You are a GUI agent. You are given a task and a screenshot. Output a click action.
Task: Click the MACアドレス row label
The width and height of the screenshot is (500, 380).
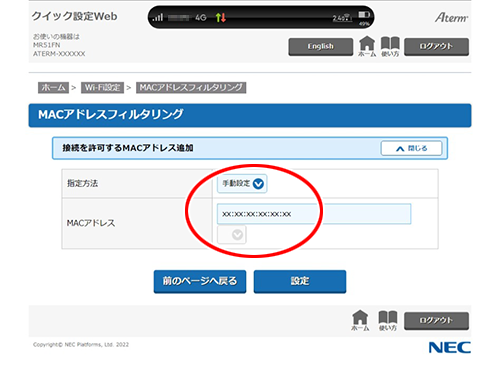(x=91, y=223)
